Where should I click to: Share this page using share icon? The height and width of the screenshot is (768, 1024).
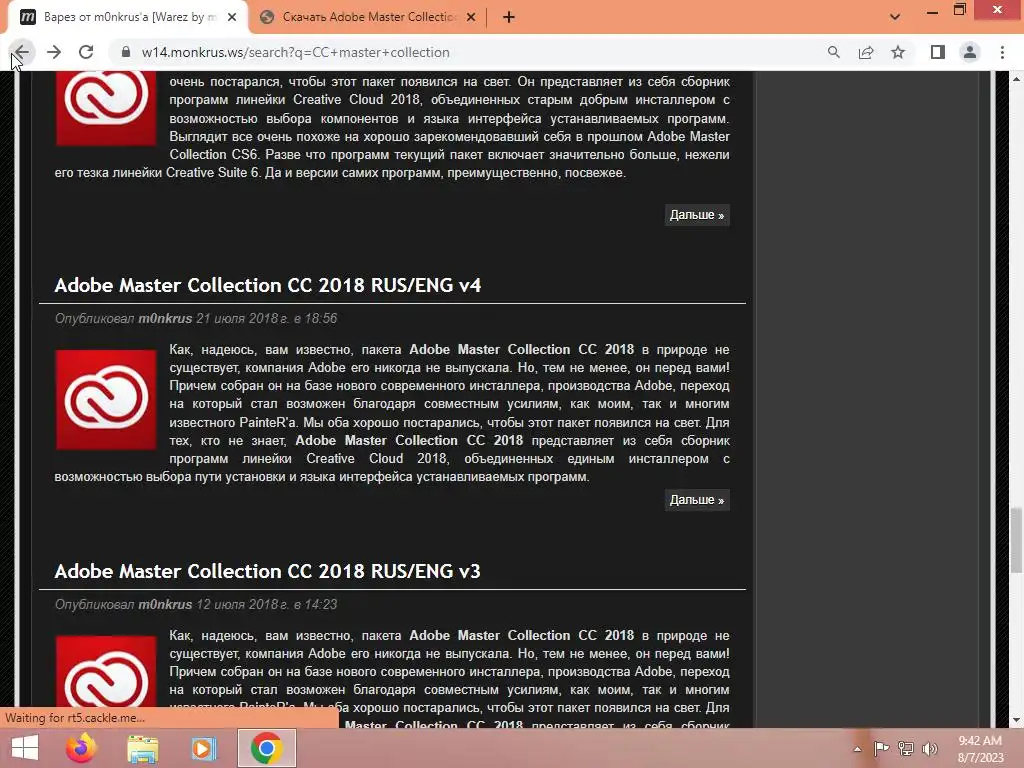(x=866, y=52)
